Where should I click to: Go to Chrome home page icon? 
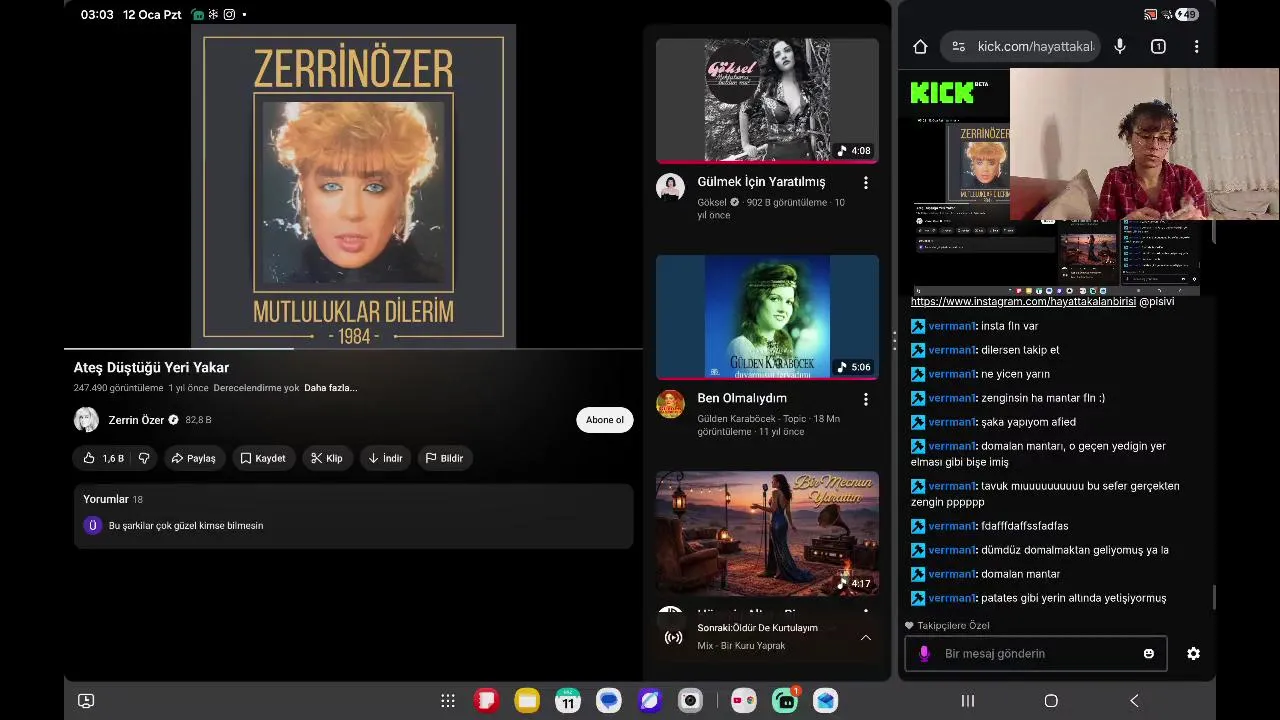(921, 46)
